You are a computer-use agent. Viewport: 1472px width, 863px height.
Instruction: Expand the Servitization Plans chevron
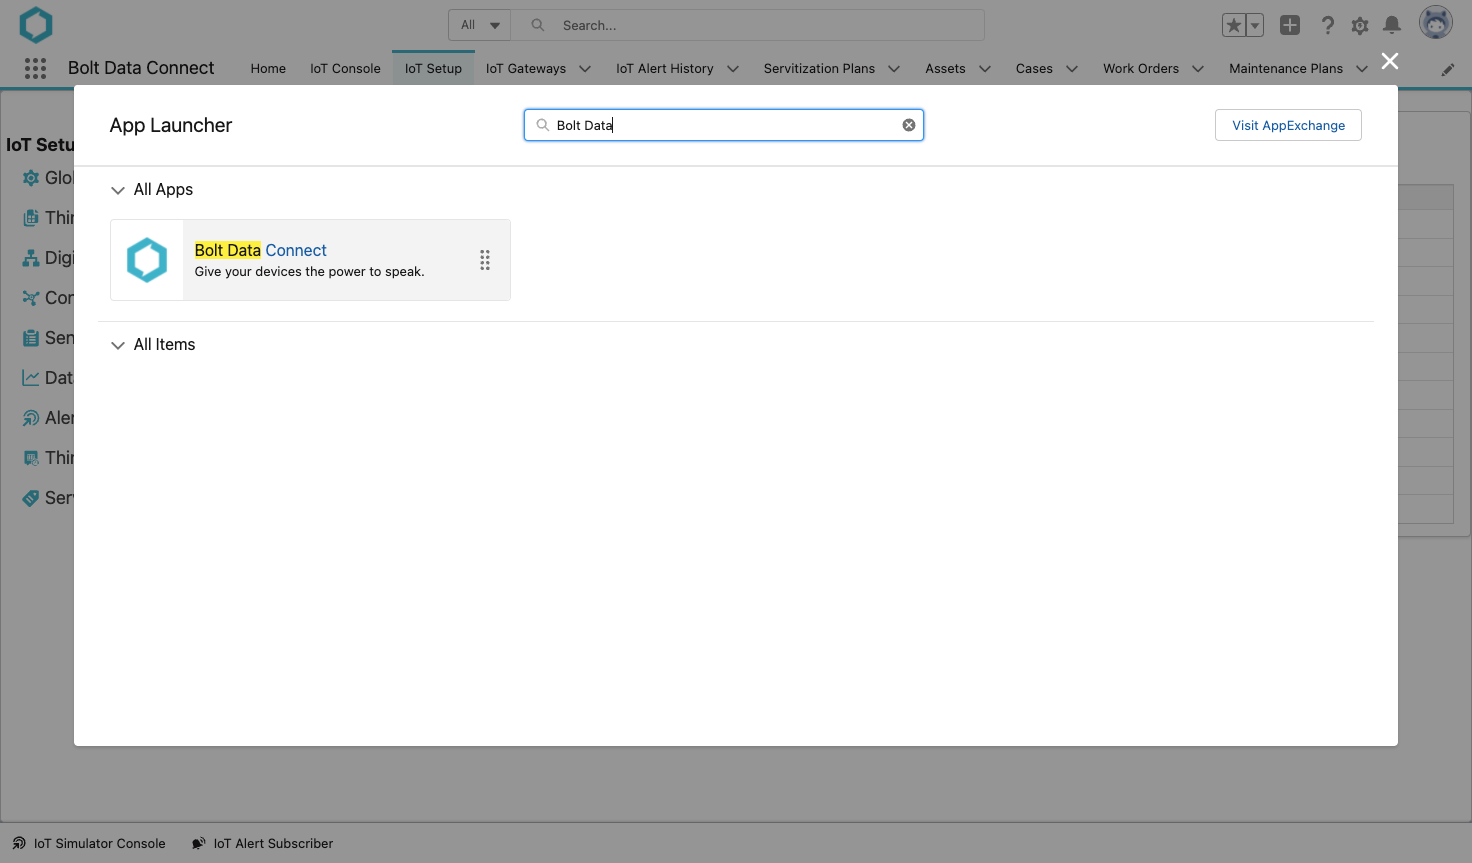coord(894,69)
